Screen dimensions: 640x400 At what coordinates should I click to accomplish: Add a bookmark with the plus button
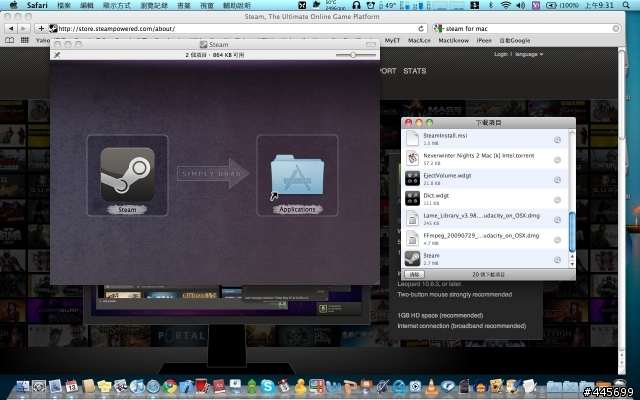click(x=41, y=29)
